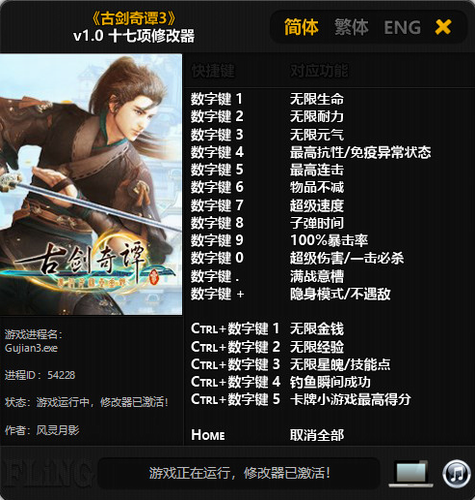Click 取消全部 to disable all
The width and height of the screenshot is (475, 501).
click(x=317, y=435)
